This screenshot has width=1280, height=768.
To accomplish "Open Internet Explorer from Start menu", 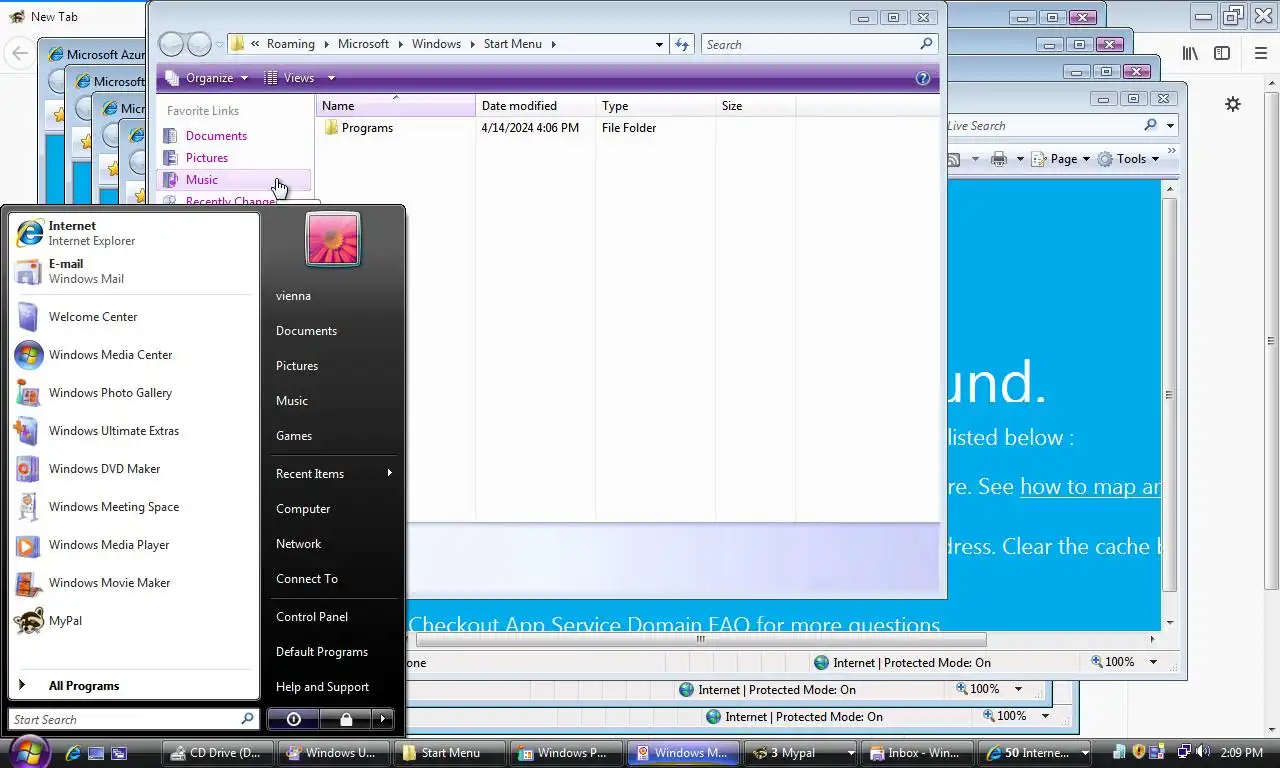I will pyautogui.click(x=133, y=233).
